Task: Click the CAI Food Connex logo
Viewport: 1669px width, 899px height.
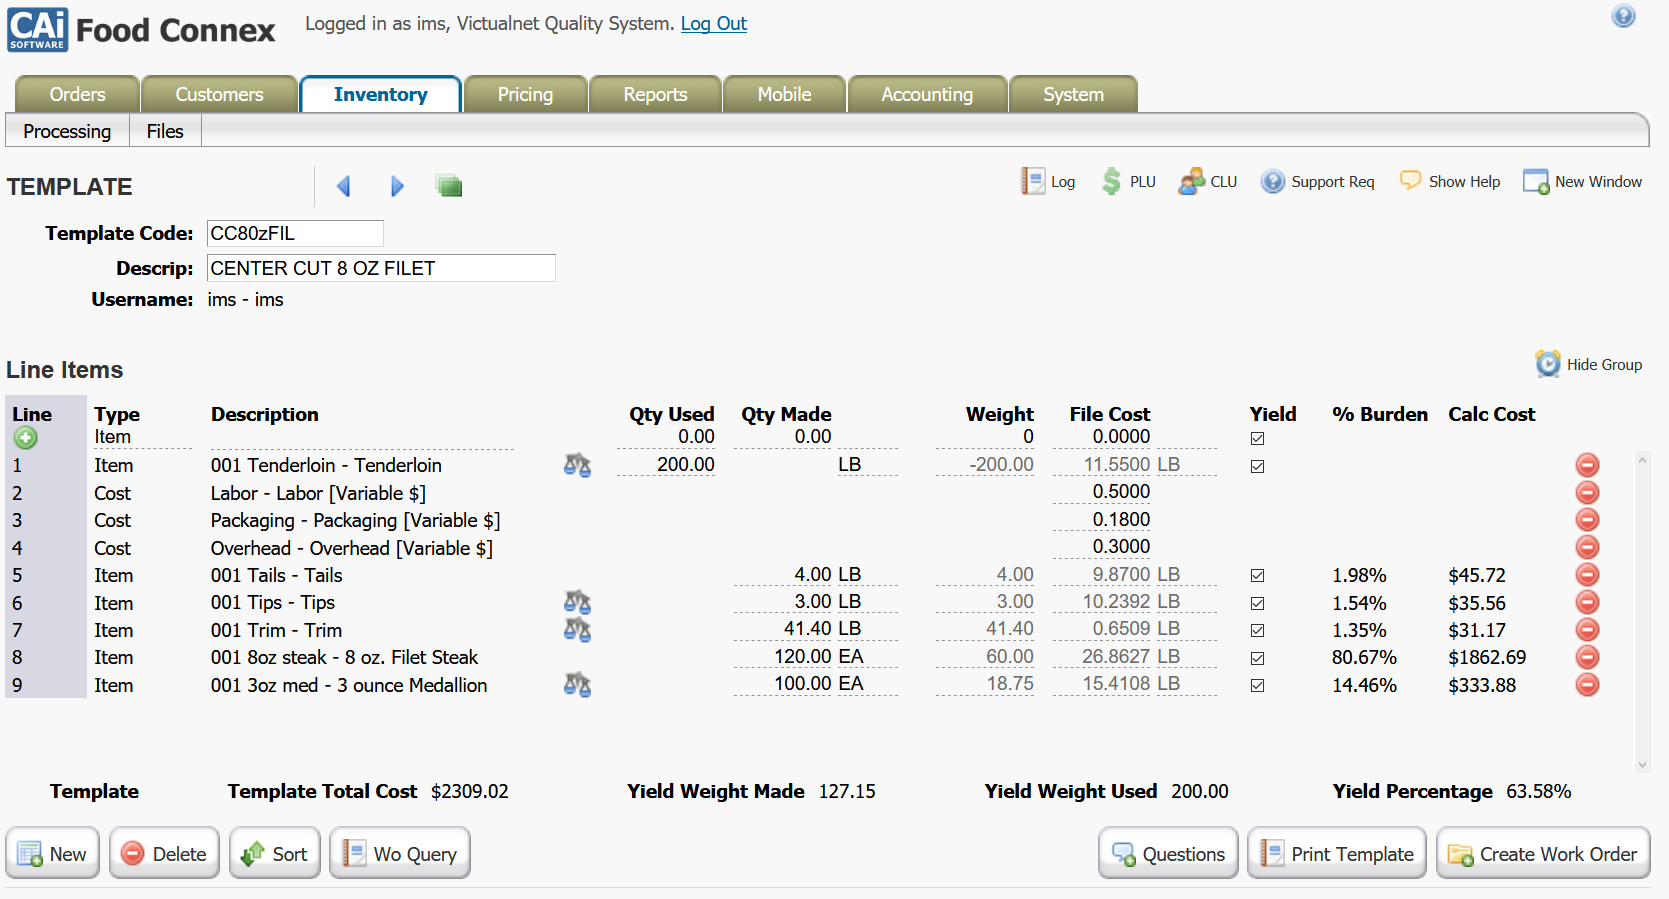Action: click(141, 30)
